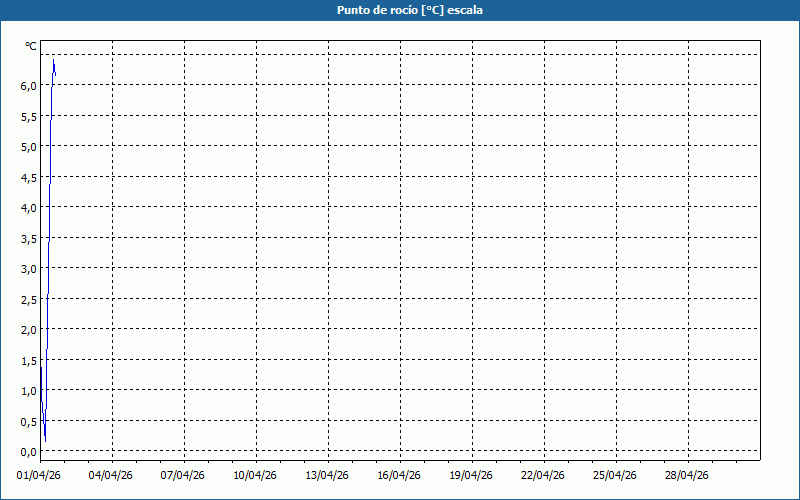The width and height of the screenshot is (800, 500).
Task: Click the 2,5 y-axis label
Action: click(x=29, y=299)
